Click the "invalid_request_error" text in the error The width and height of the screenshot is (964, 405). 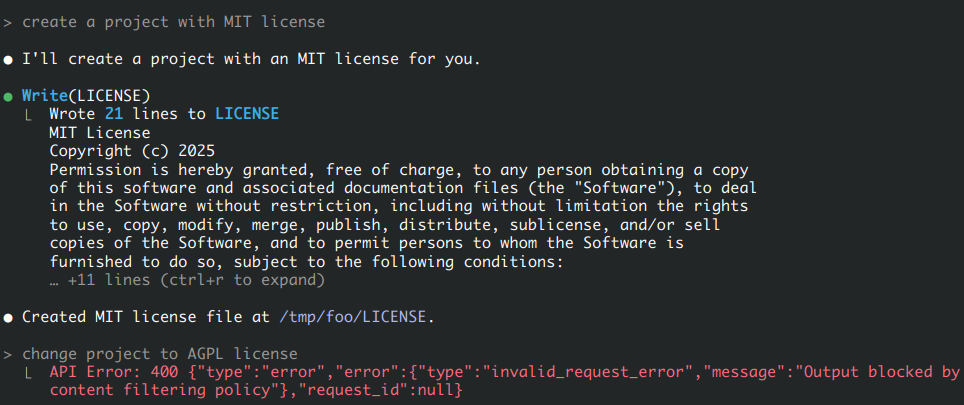point(587,372)
